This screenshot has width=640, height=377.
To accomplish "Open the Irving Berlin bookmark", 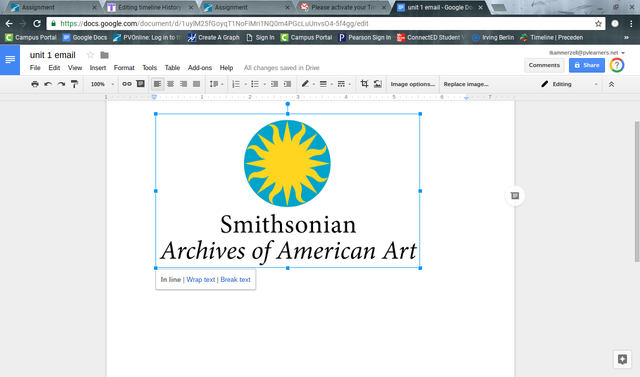I will click(493, 38).
